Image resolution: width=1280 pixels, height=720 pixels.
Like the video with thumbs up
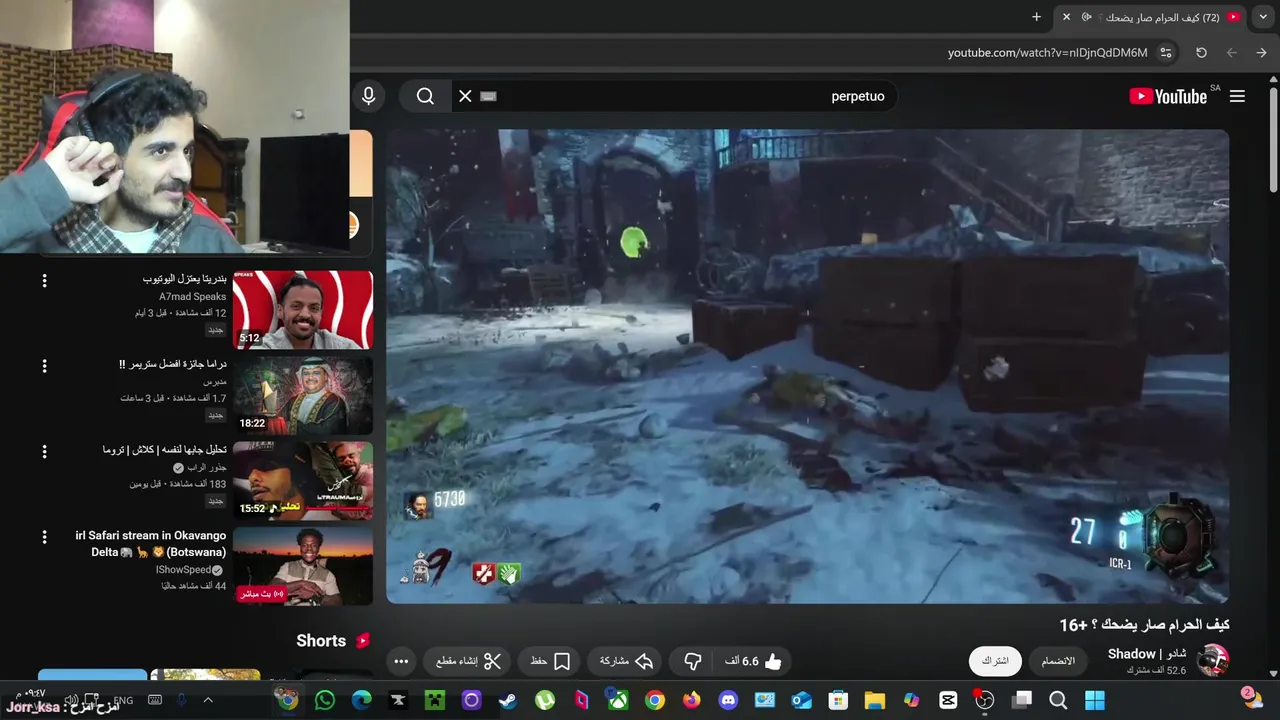tap(755, 661)
